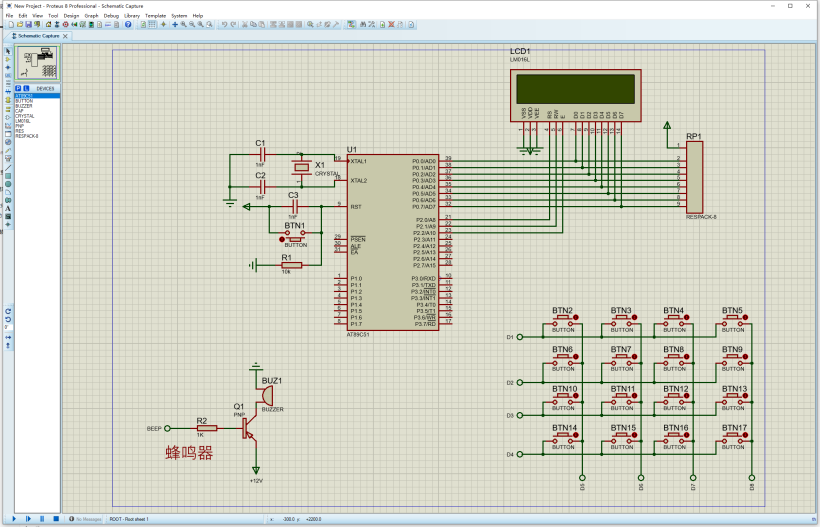
Task: Click the overview thumbnail of the schematic
Action: (39, 63)
